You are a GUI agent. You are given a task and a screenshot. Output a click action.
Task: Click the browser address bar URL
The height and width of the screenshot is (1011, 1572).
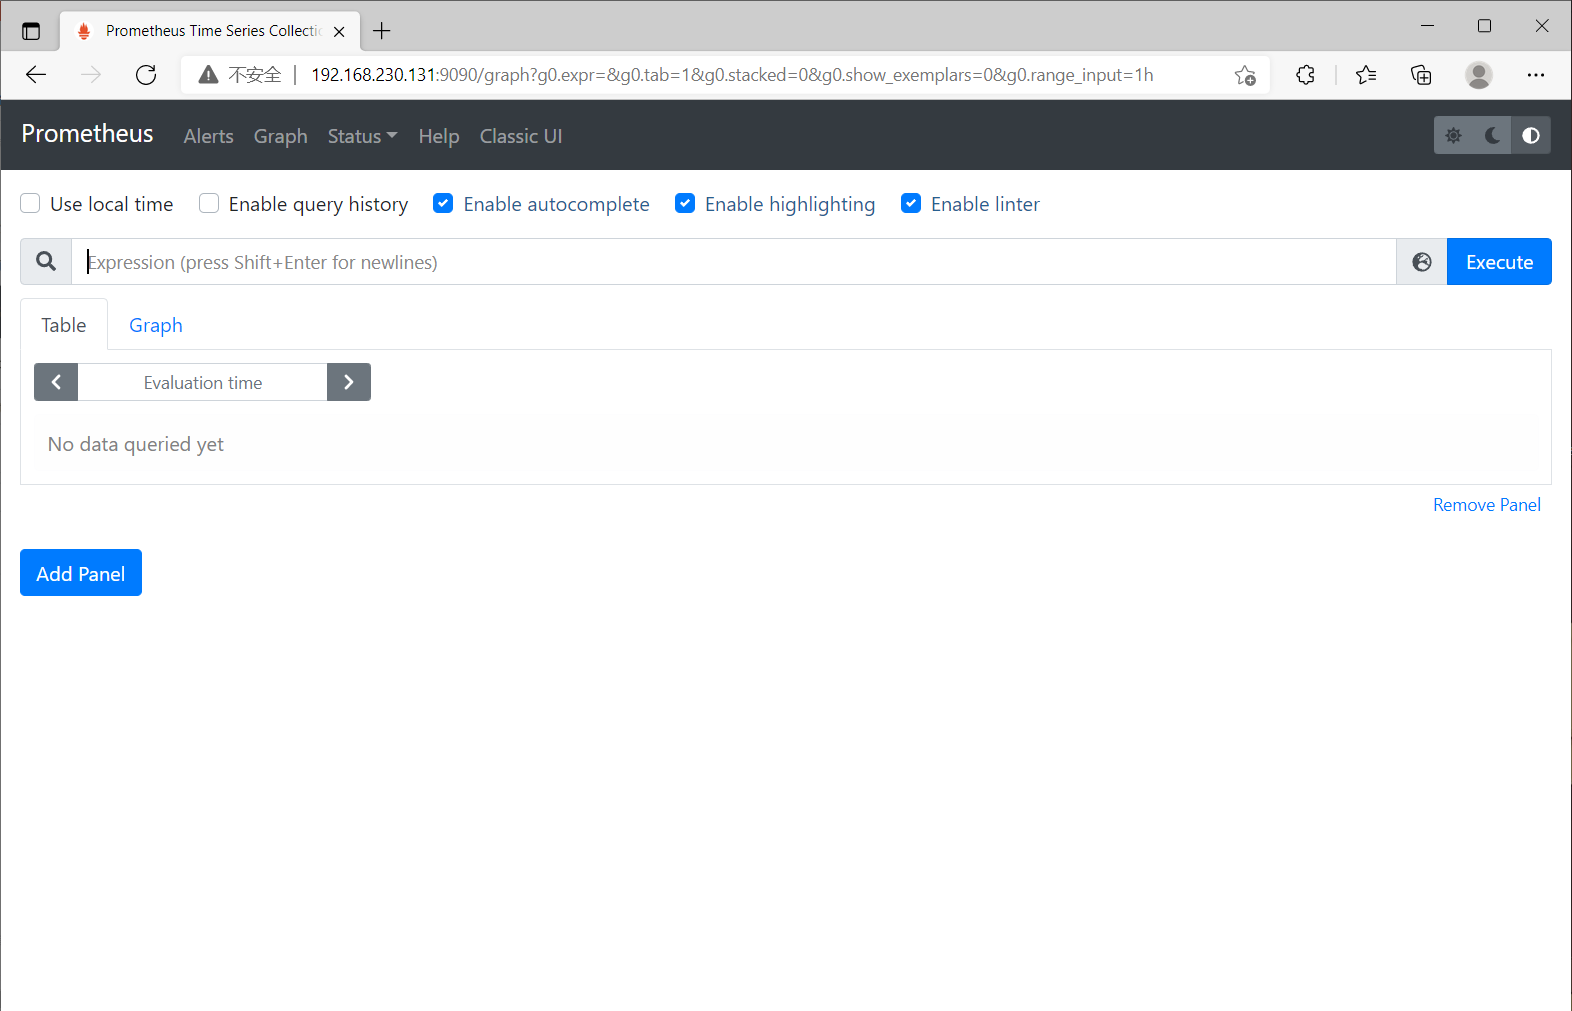pyautogui.click(x=732, y=75)
